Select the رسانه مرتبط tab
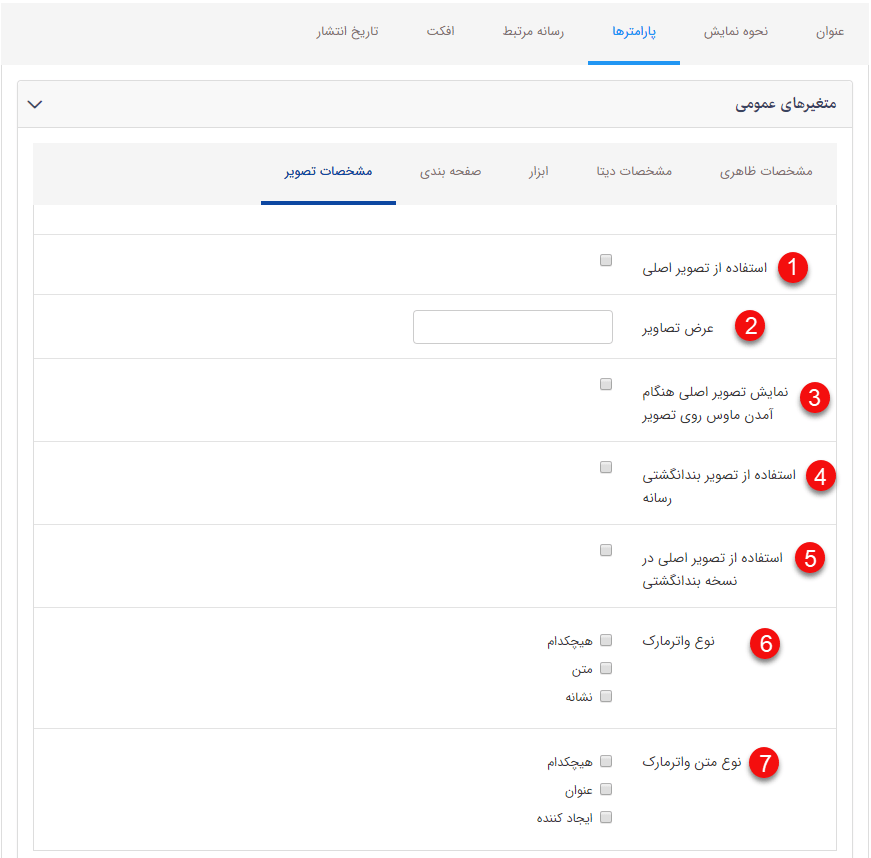Screen dimensions: 871x858 click(x=532, y=31)
